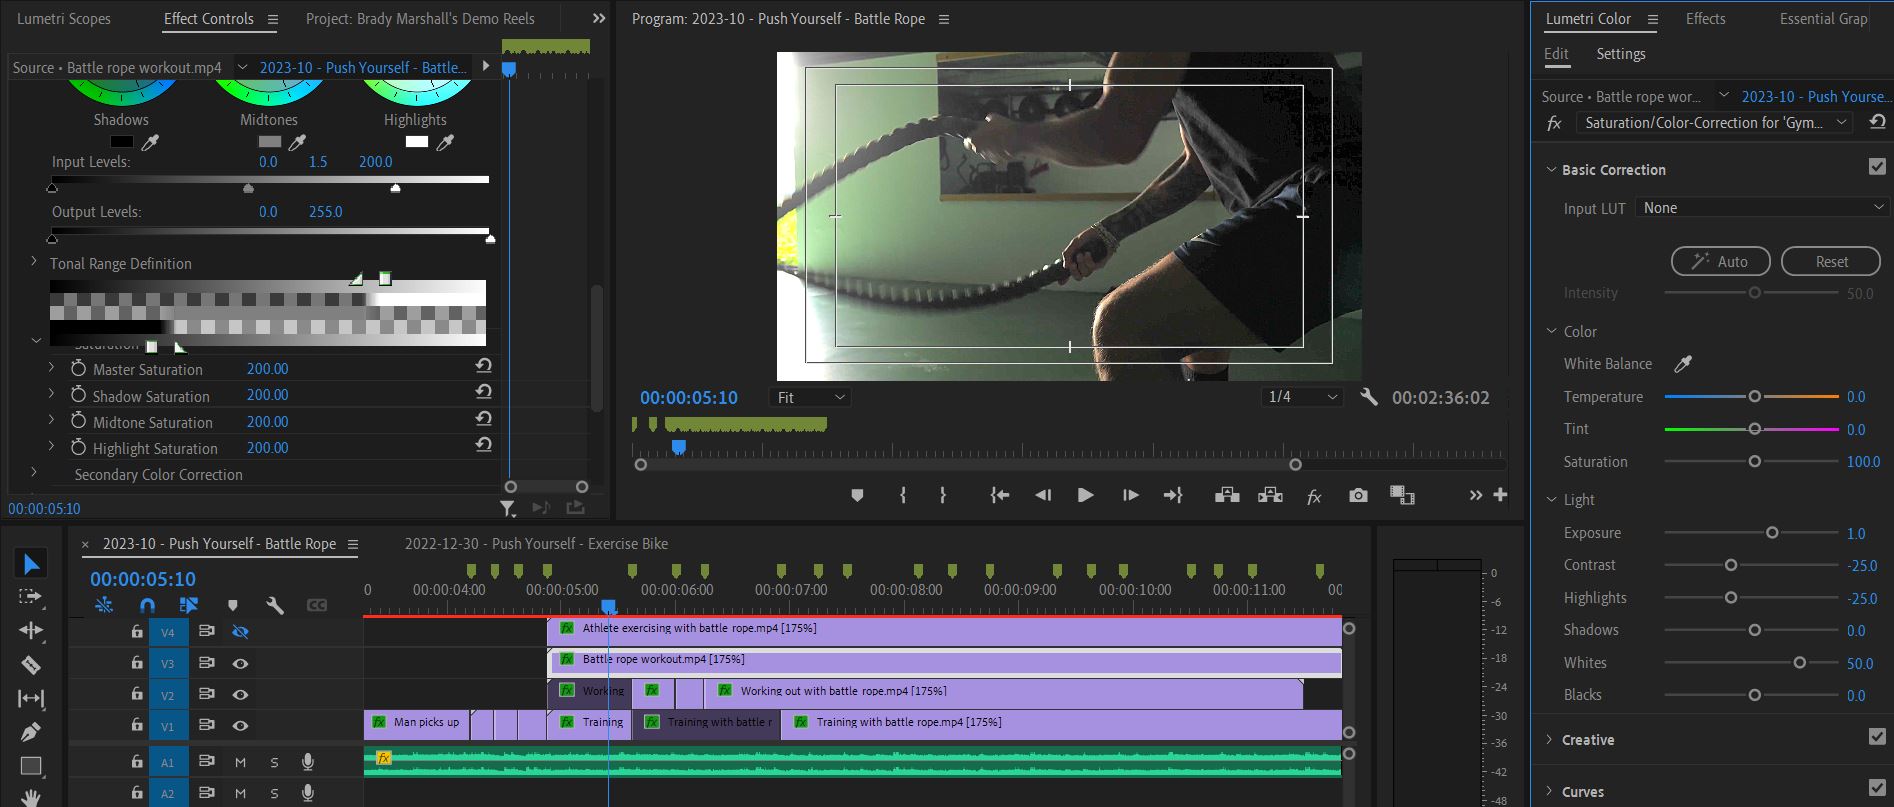Click the Auto button

pos(1720,261)
